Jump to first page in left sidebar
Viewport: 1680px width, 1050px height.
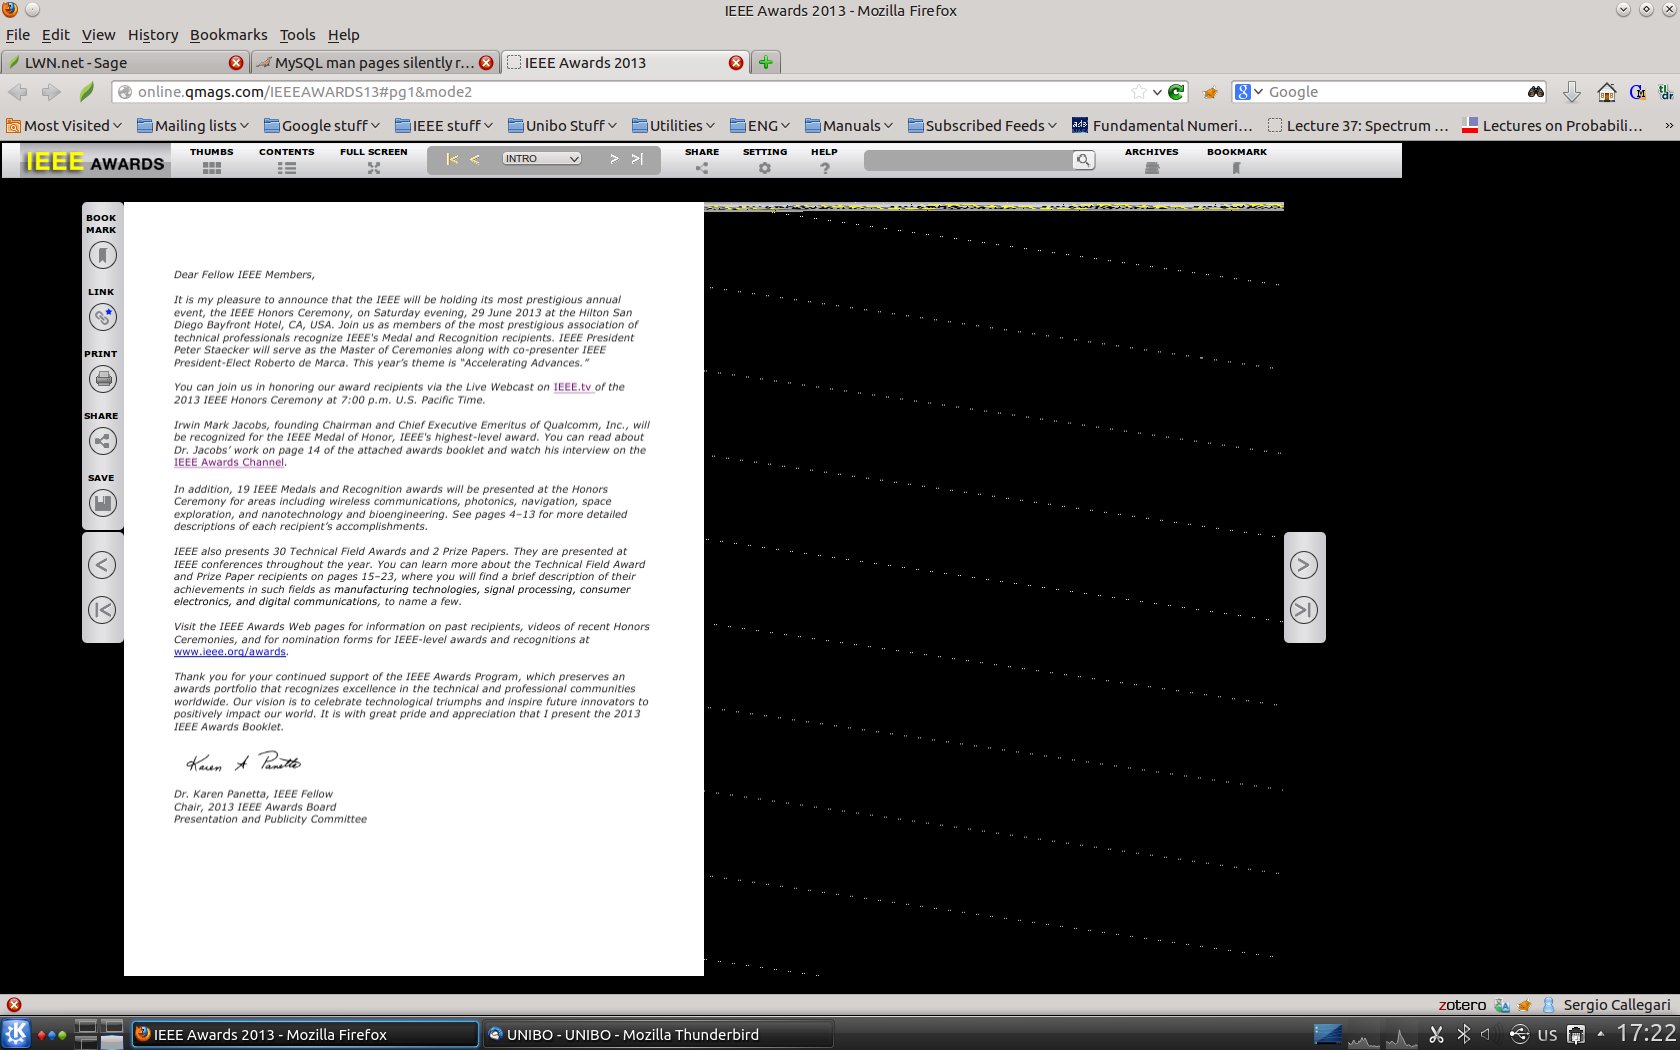click(102, 610)
